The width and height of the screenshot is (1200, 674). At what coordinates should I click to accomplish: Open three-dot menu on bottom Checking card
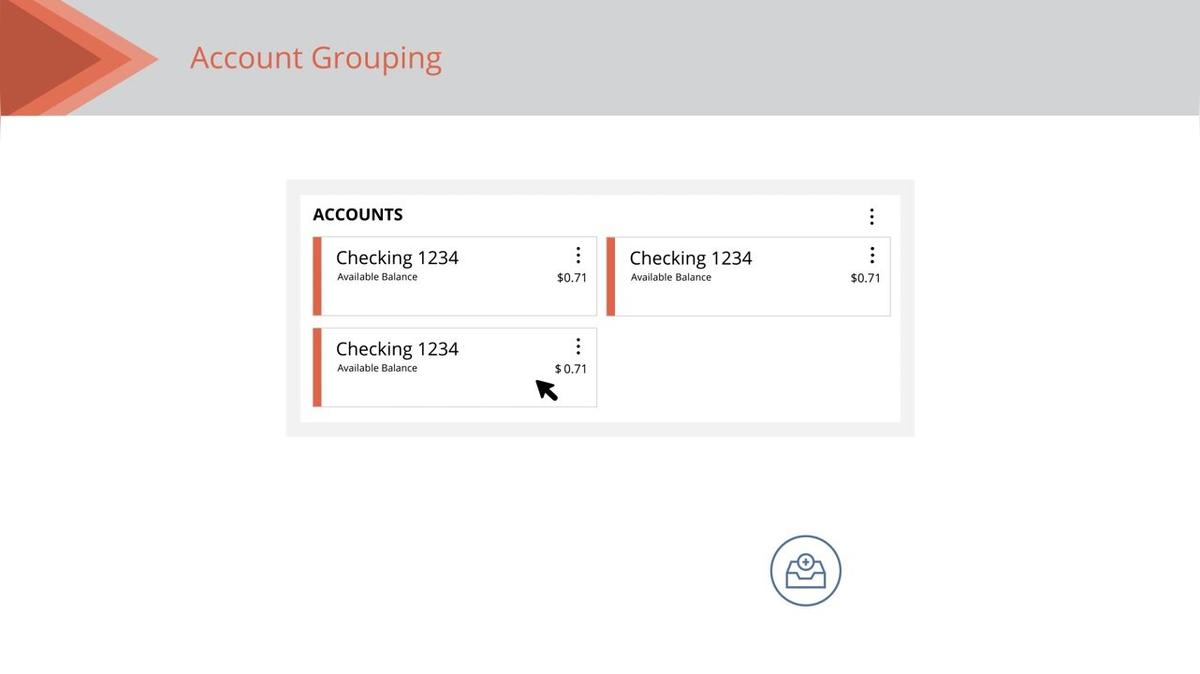point(578,346)
